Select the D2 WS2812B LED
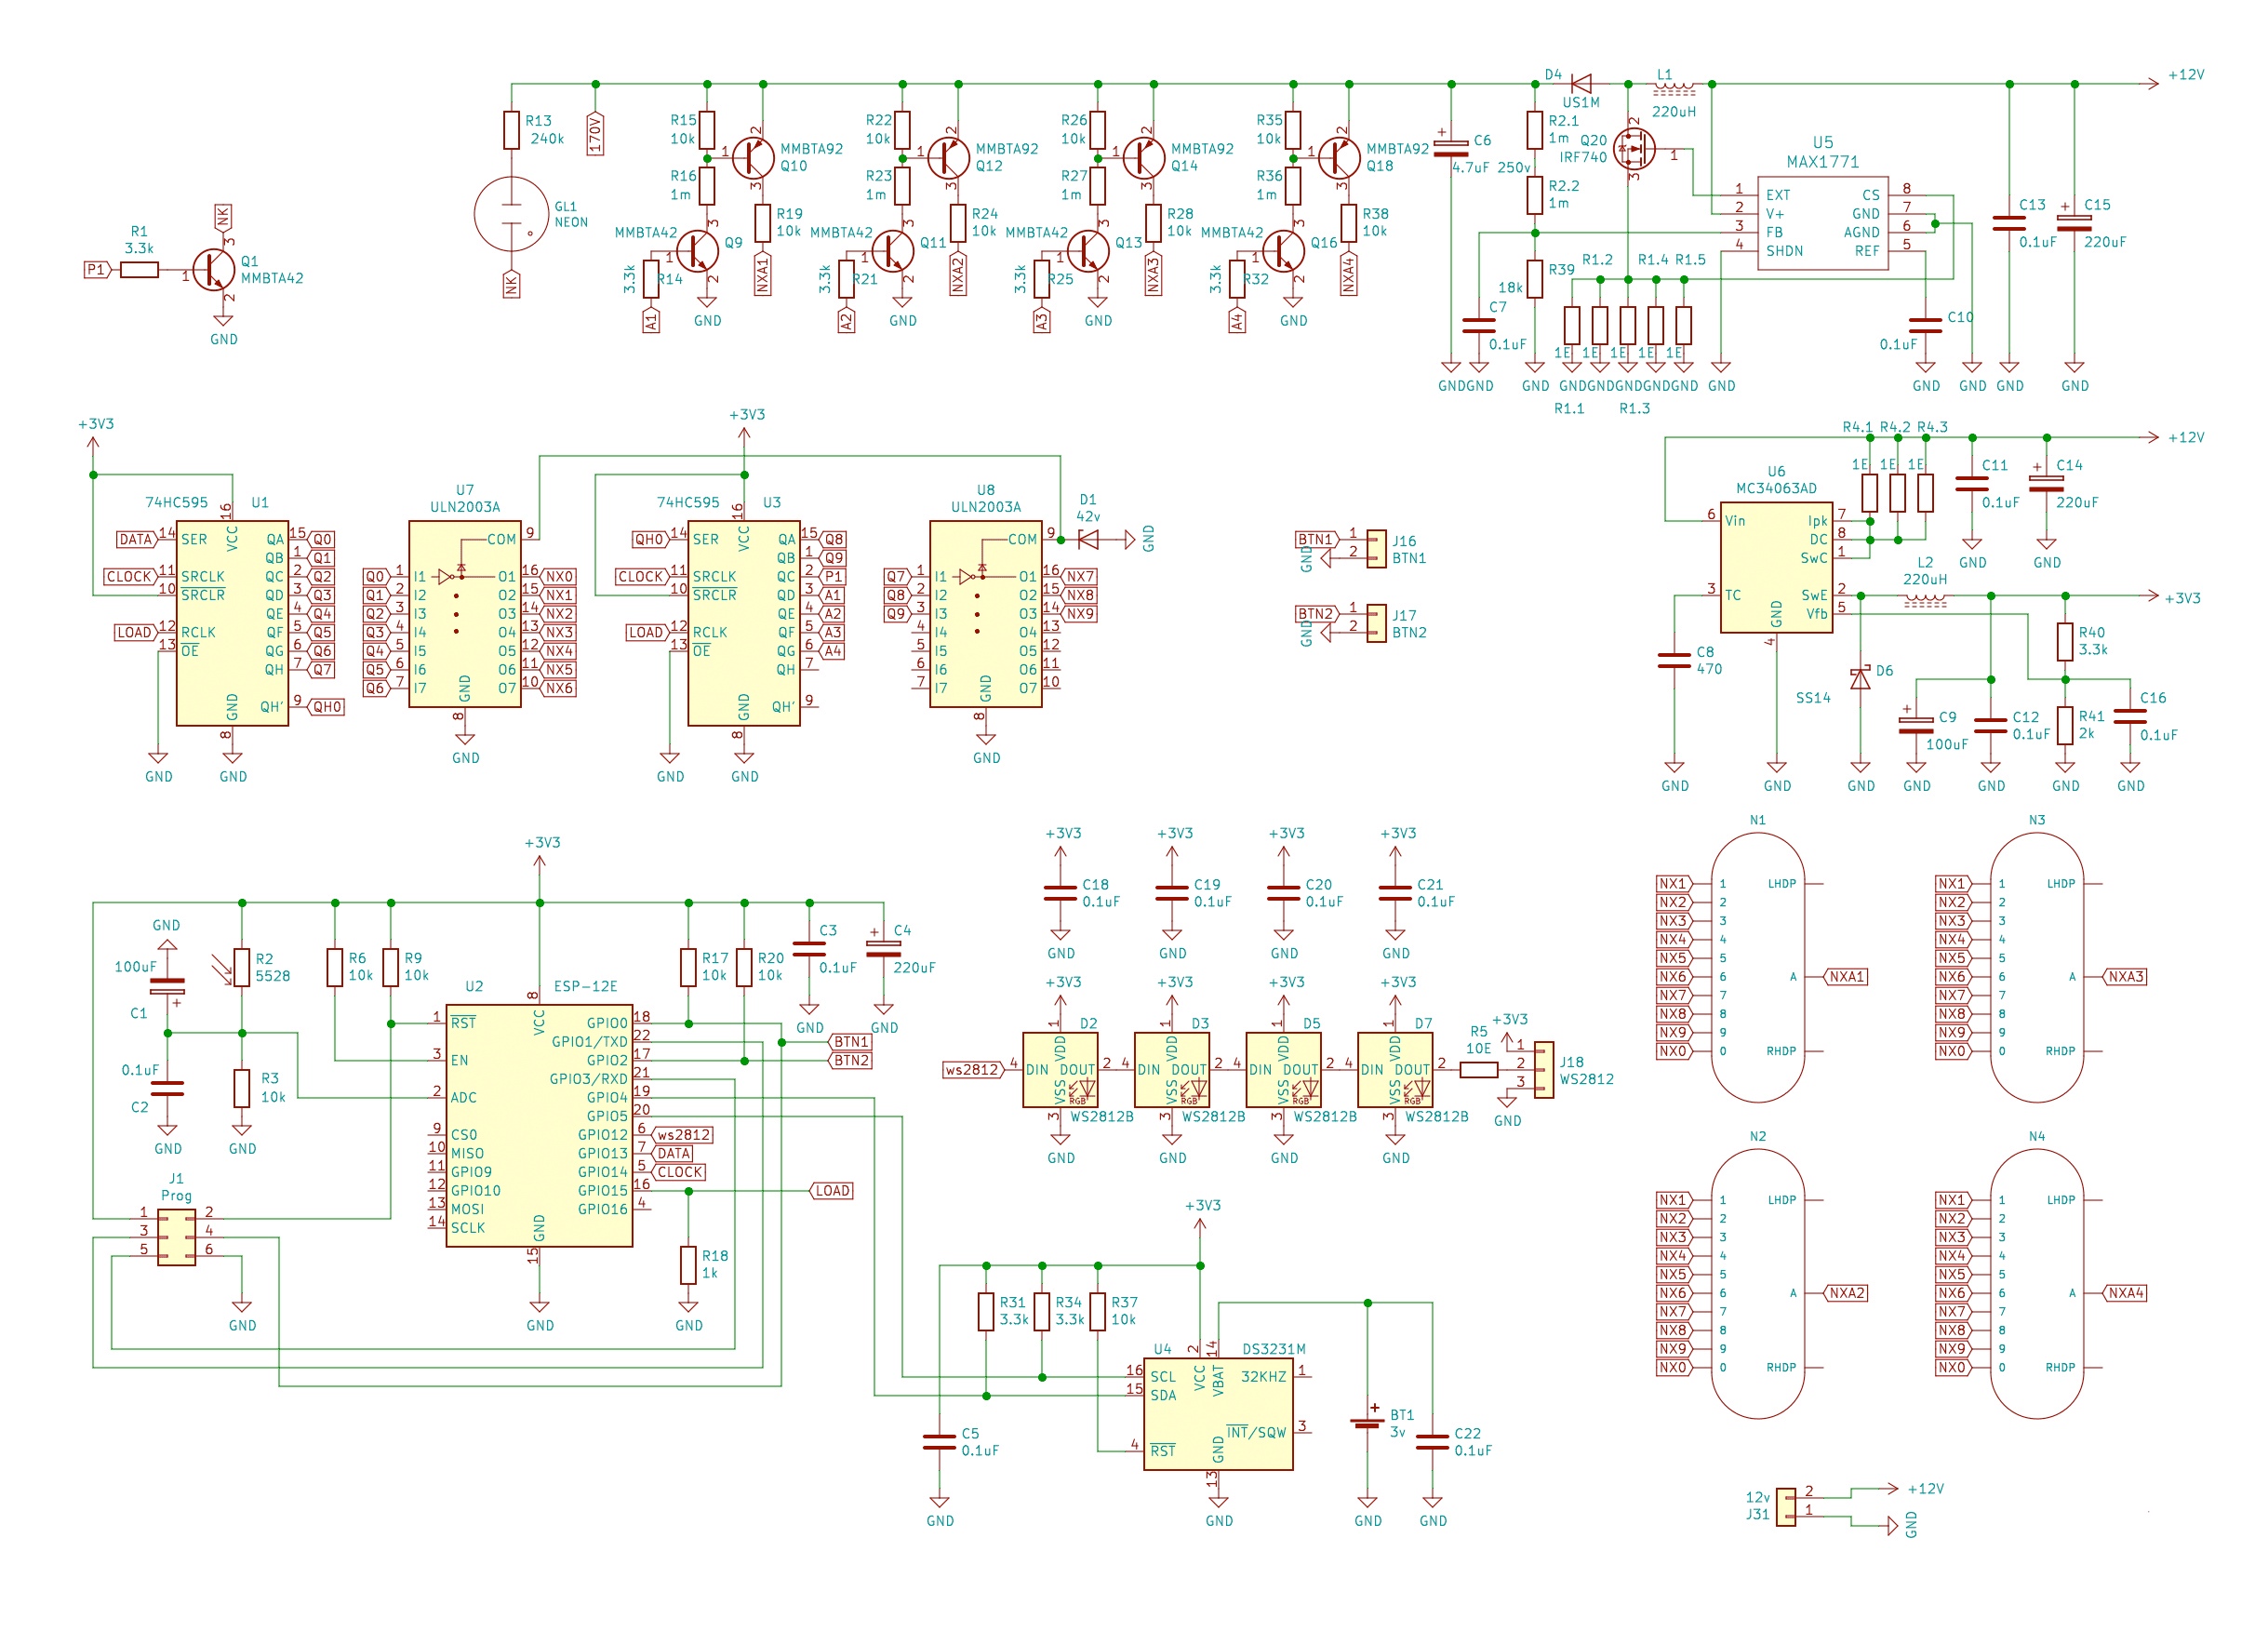Image resolution: width=2268 pixels, height=1631 pixels. point(1060,1070)
